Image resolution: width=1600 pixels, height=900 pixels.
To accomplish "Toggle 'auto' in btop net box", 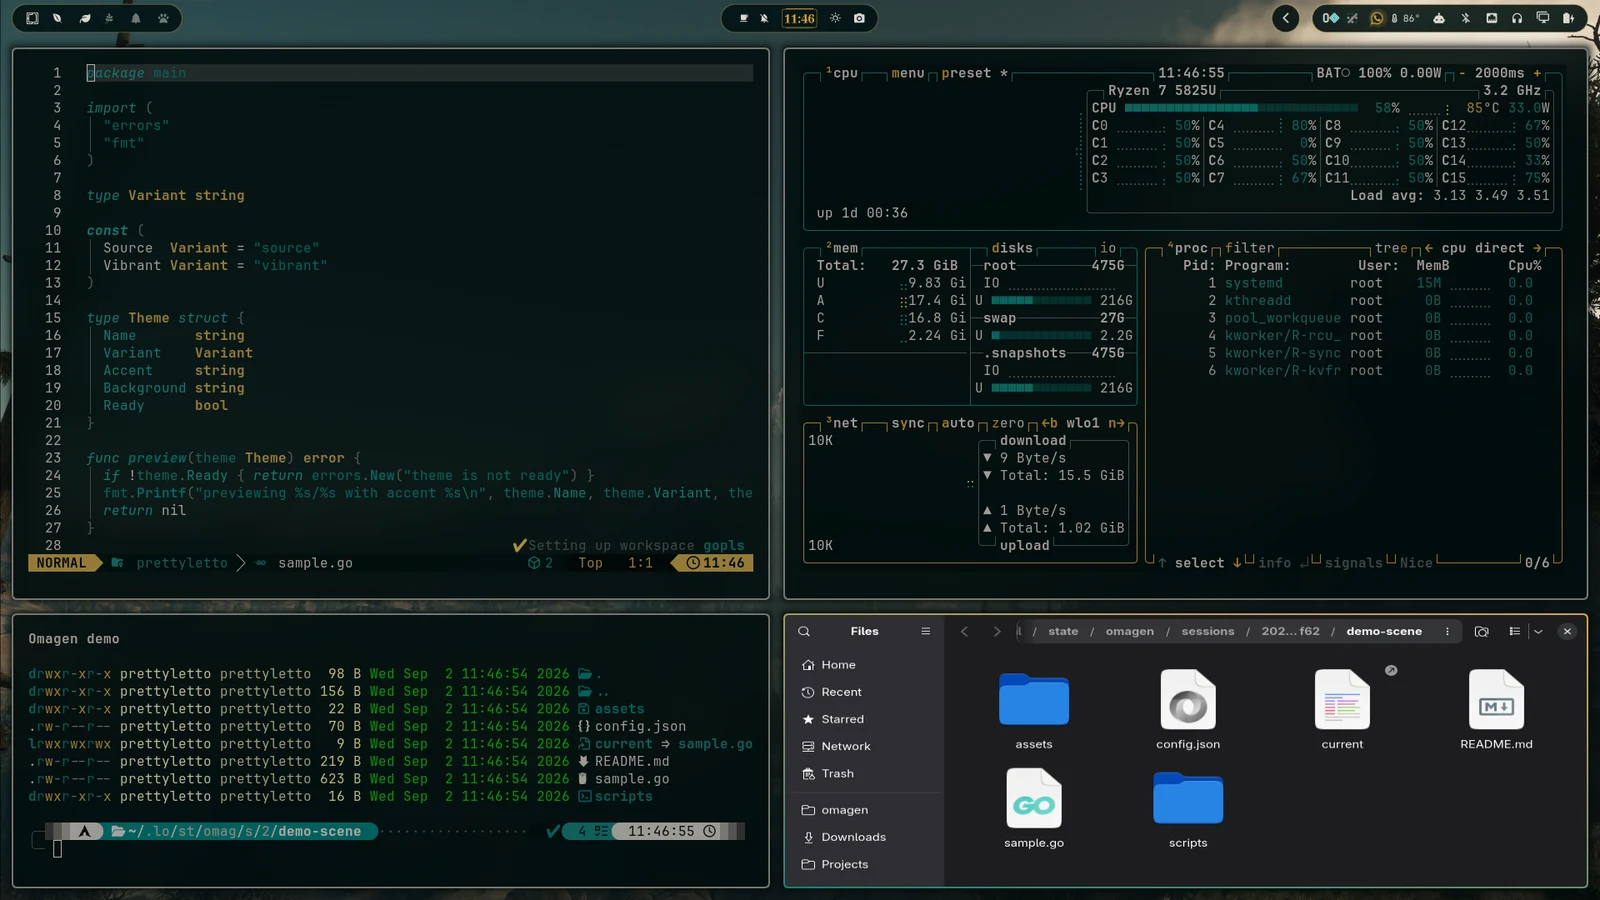I will (x=958, y=423).
